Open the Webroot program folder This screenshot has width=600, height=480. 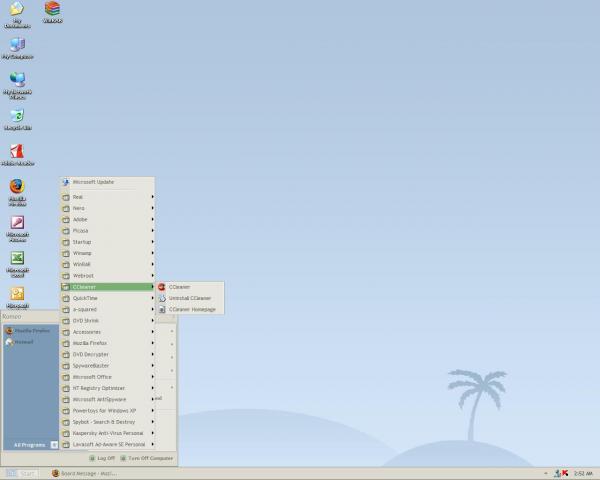click(x=108, y=276)
